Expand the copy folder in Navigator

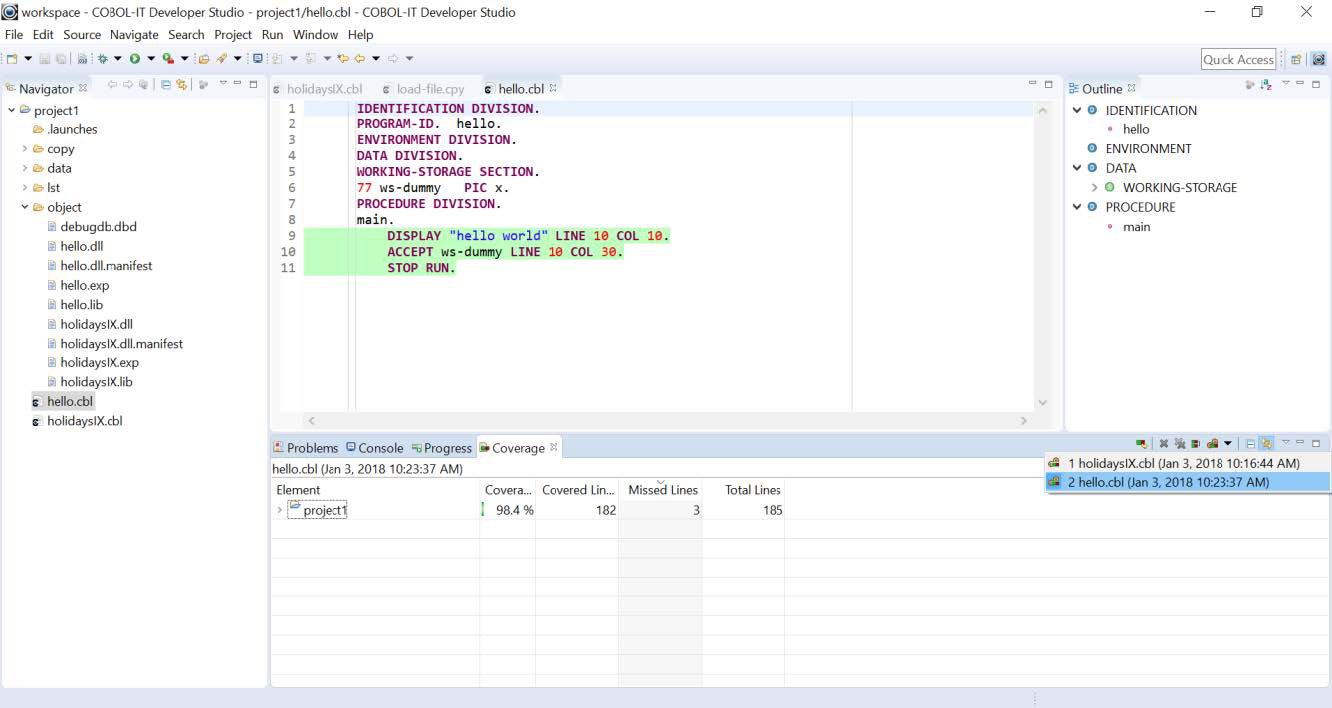coord(25,149)
